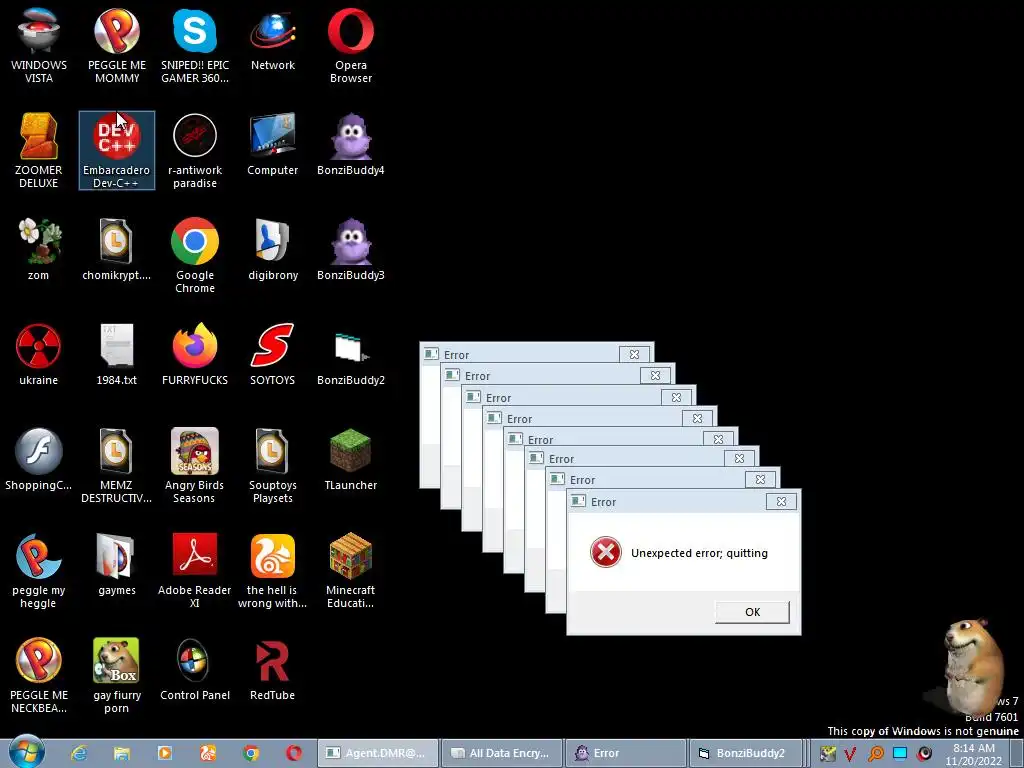Select the digibrony desktop icon

pyautogui.click(x=273, y=249)
